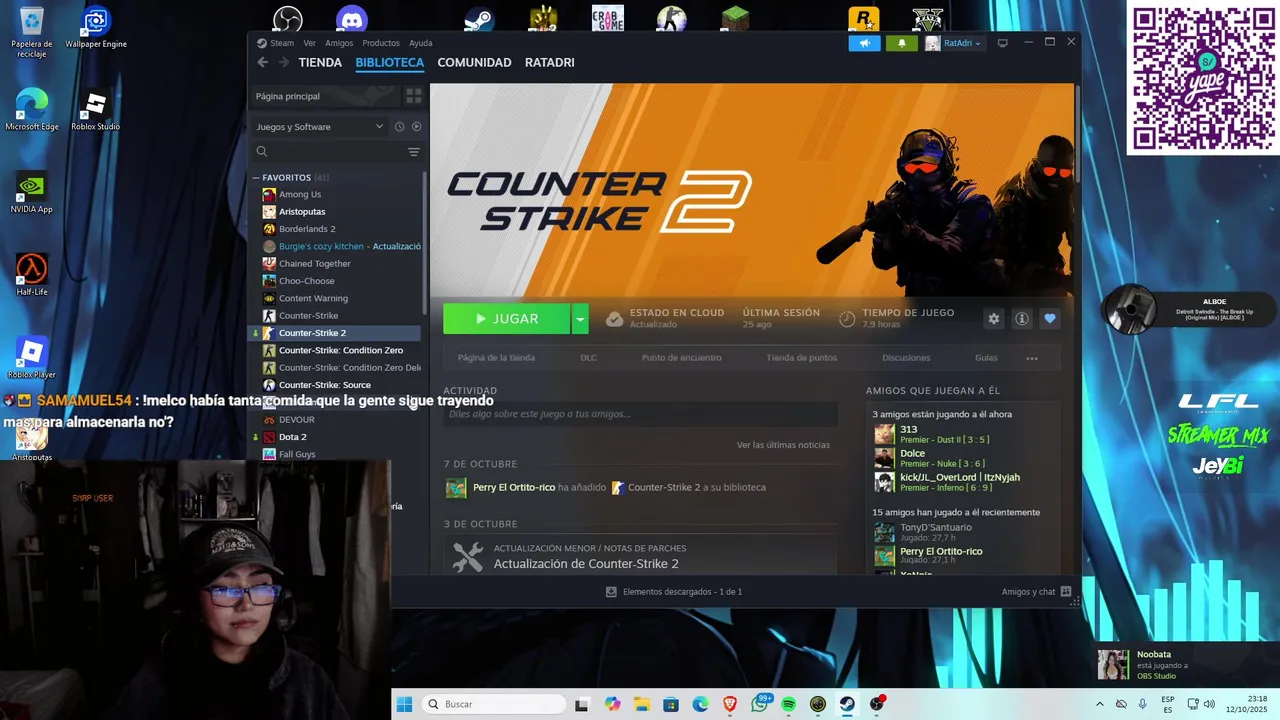Click the green notifications bell button
Viewport: 1280px width, 720px height.
coord(902,43)
